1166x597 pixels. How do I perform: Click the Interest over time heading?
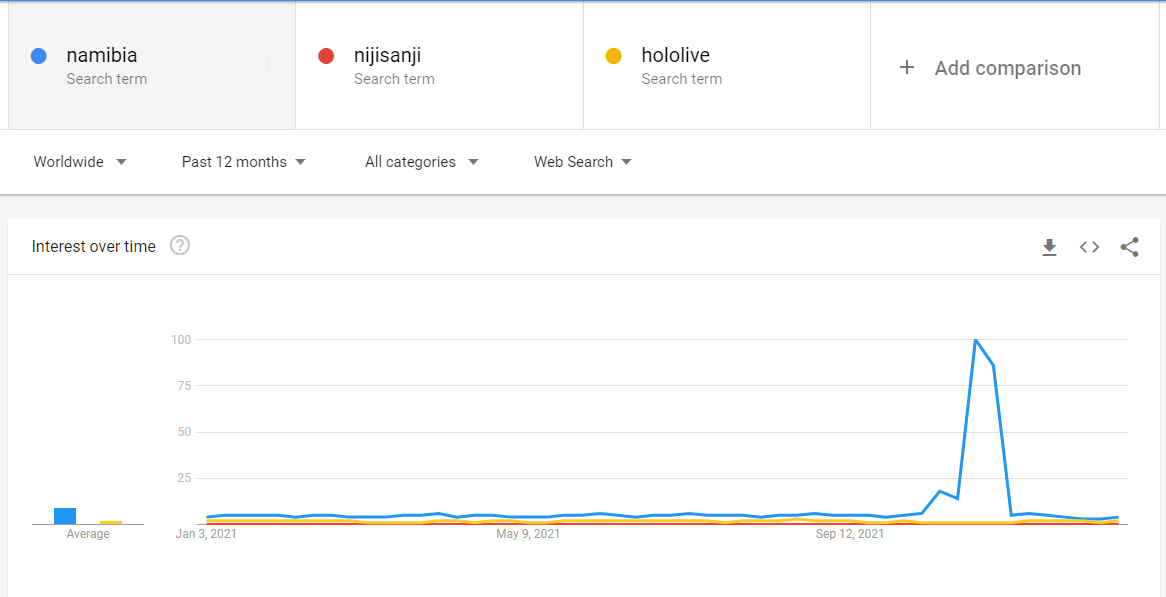pos(94,247)
